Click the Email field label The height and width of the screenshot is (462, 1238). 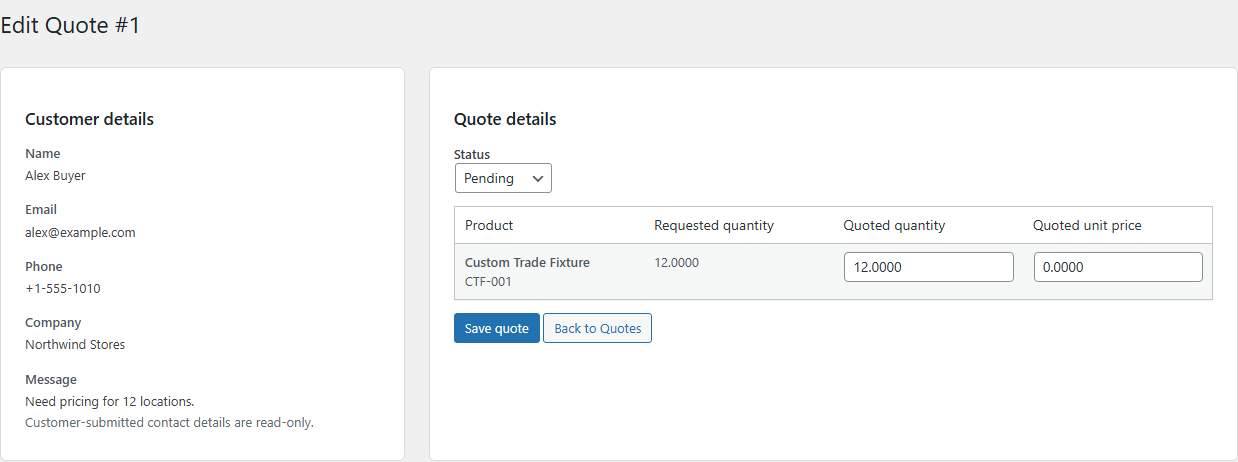[41, 209]
